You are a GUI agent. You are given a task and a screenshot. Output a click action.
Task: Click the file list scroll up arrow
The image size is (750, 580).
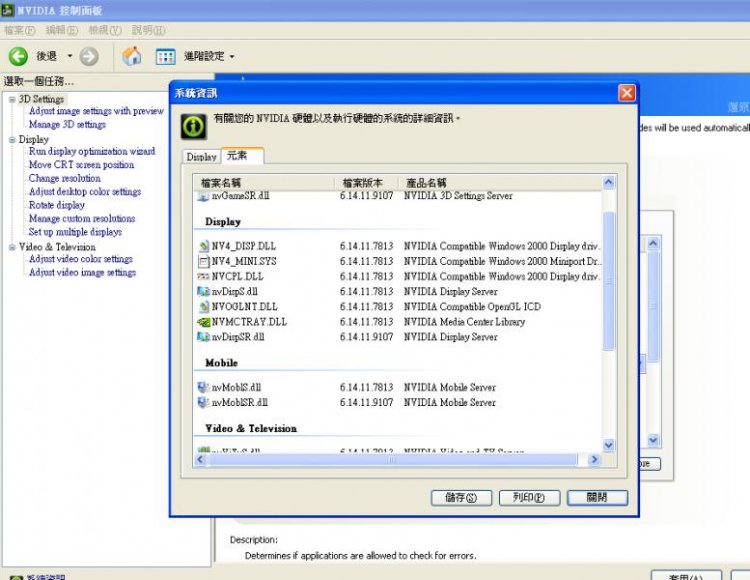pos(608,182)
